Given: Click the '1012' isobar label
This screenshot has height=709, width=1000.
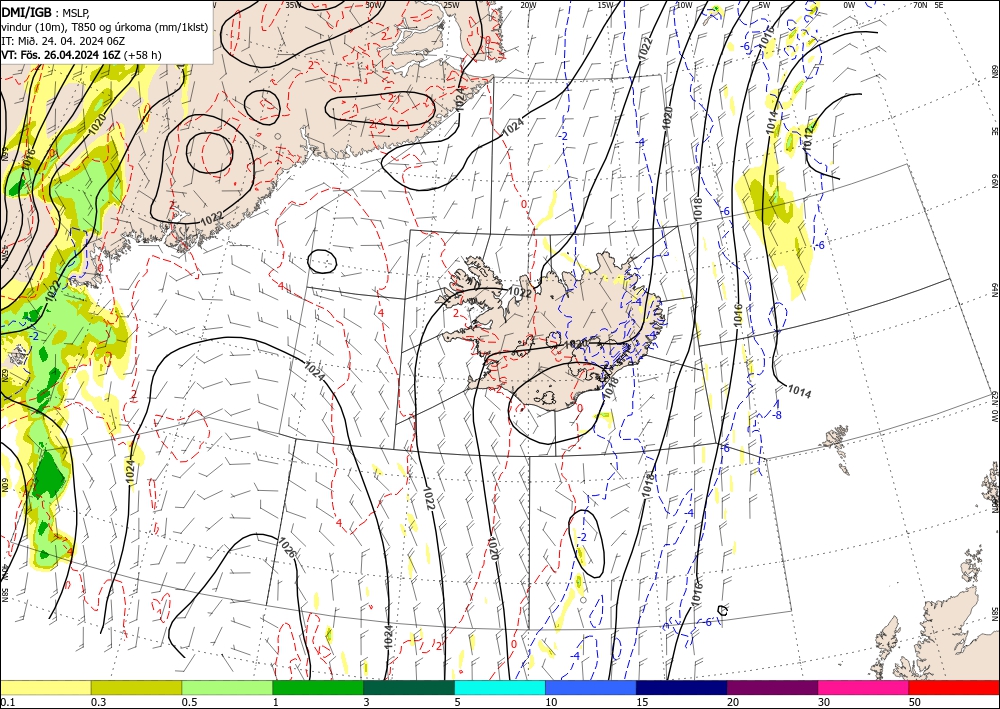Looking at the screenshot, I should click(808, 138).
